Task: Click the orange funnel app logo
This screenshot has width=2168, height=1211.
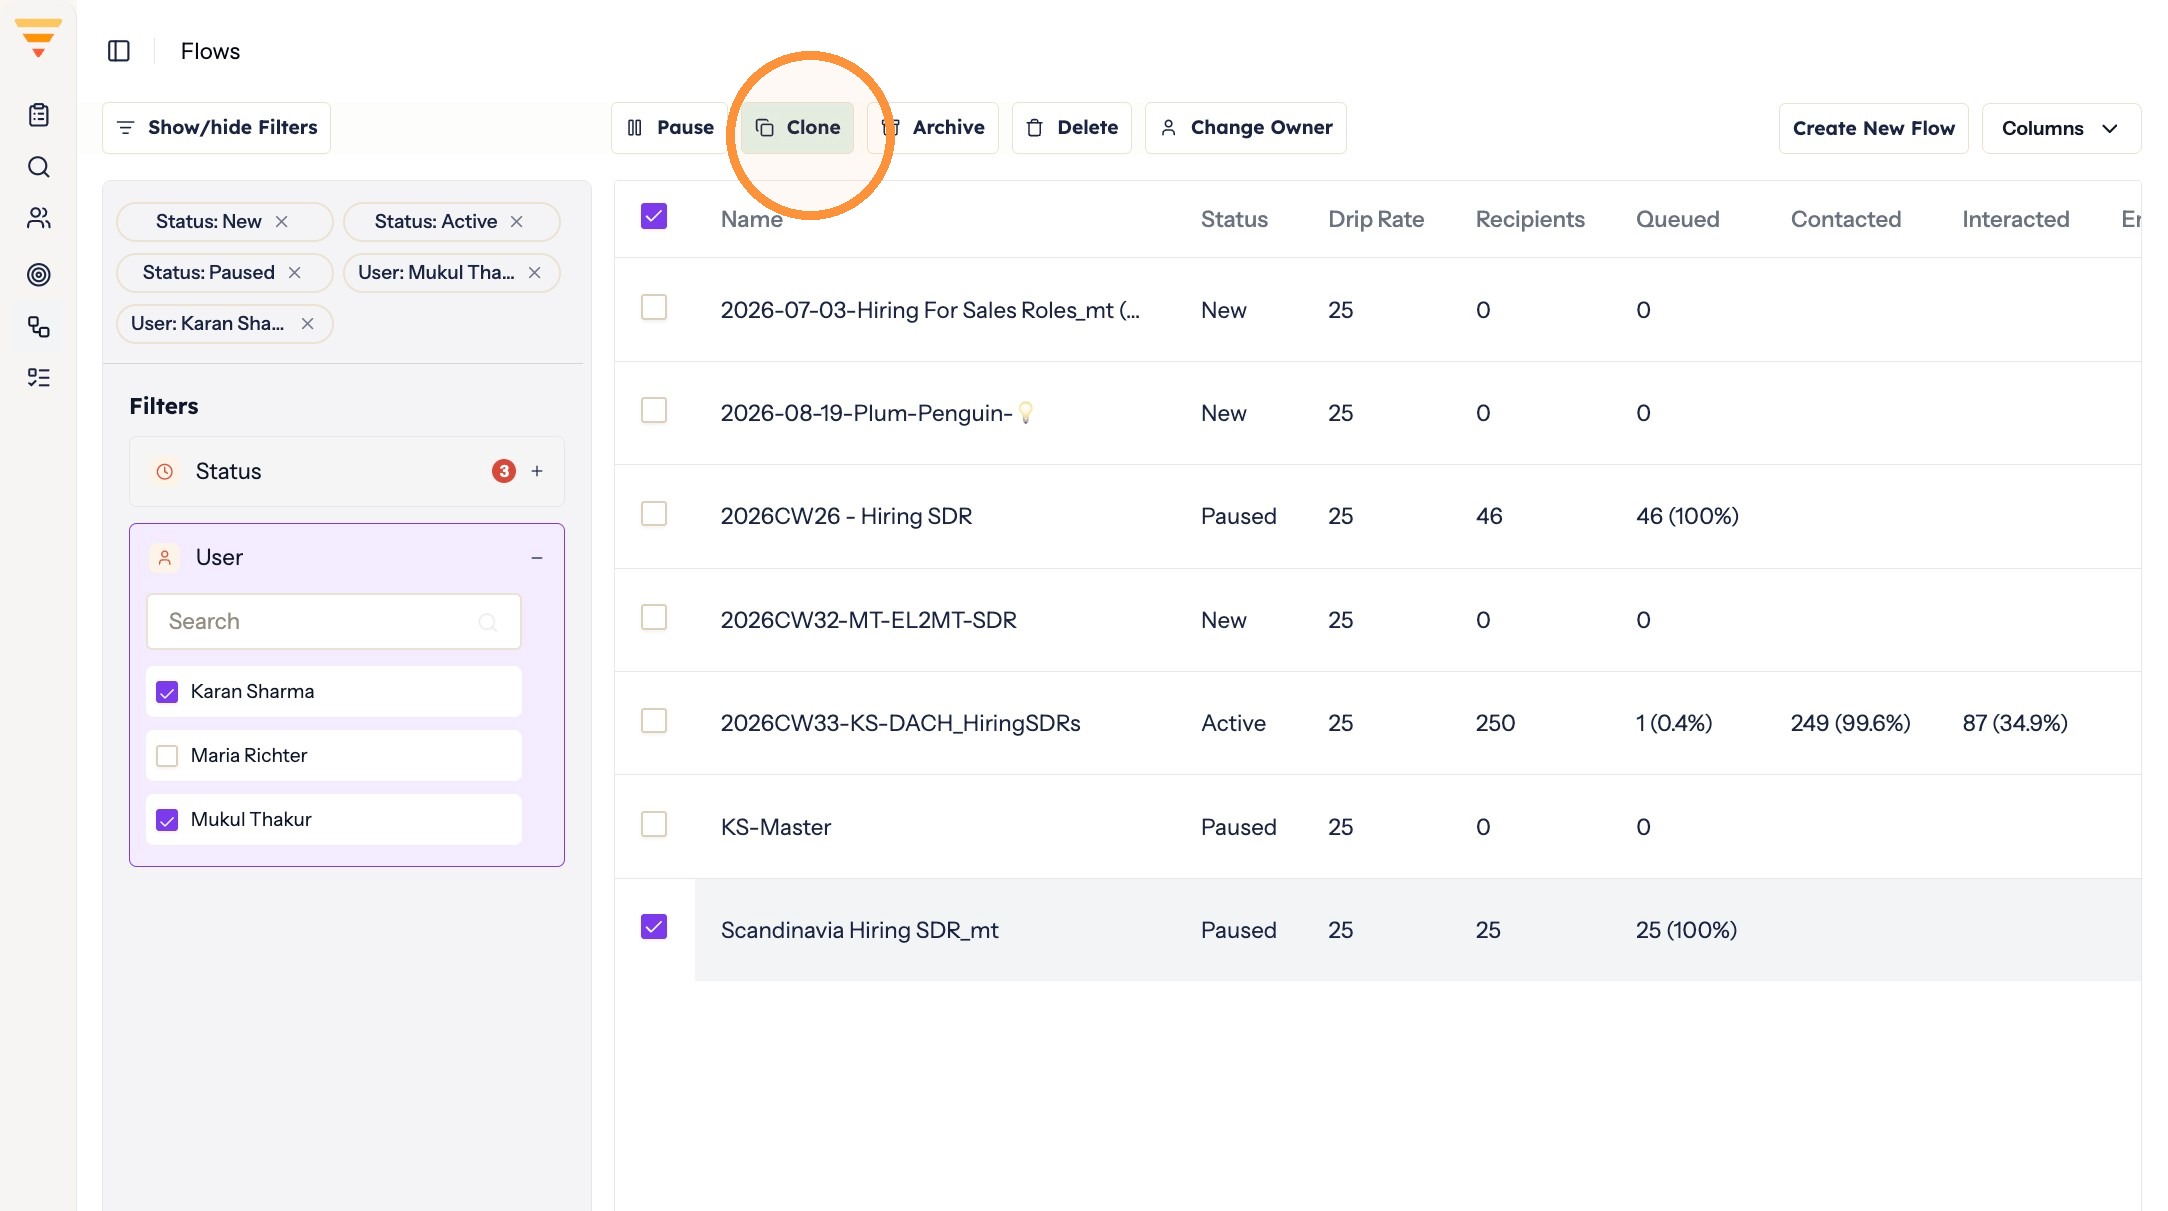Action: [x=38, y=37]
